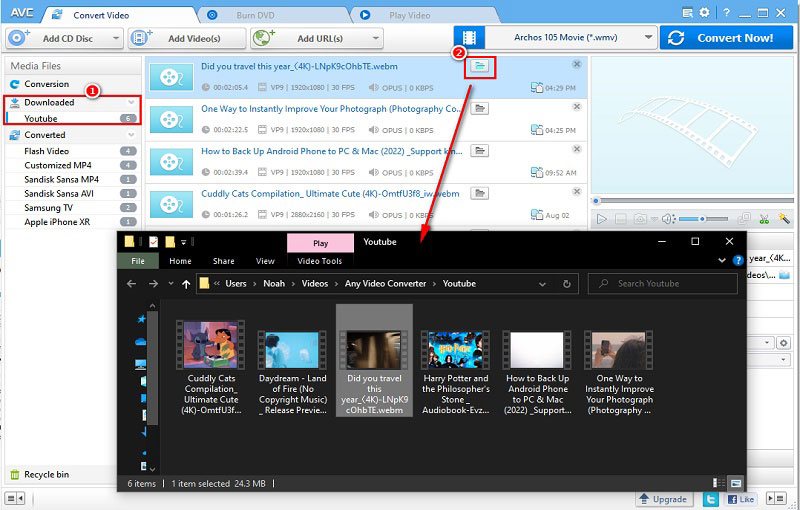
Task: Remove 'How to Back Up Android' from list
Action: tap(577, 149)
